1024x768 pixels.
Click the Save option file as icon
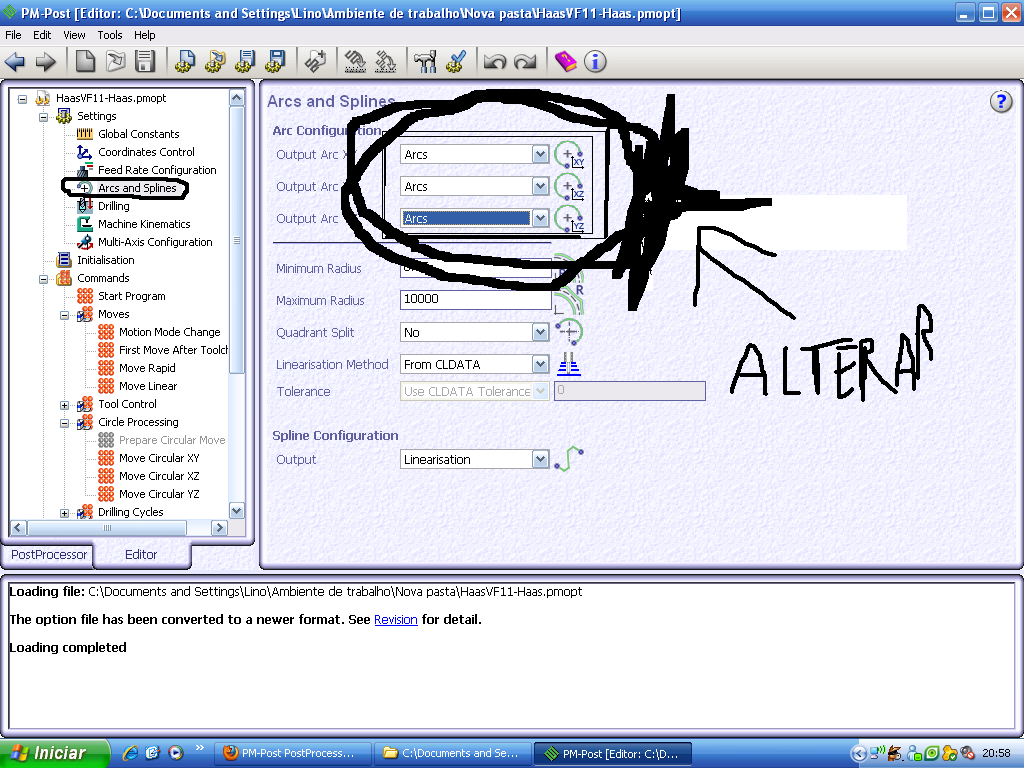(x=276, y=62)
